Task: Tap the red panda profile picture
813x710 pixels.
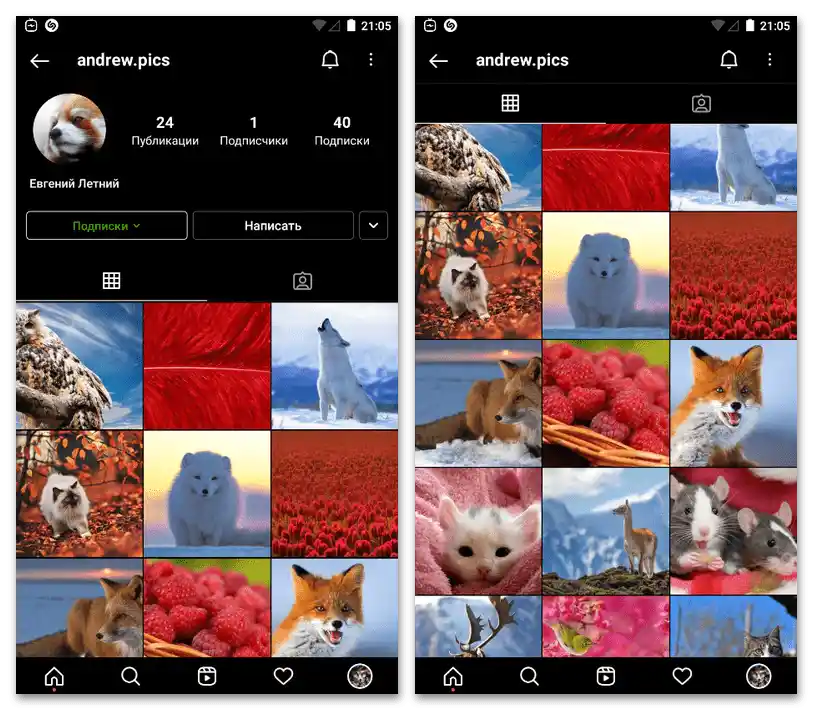Action: click(69, 129)
